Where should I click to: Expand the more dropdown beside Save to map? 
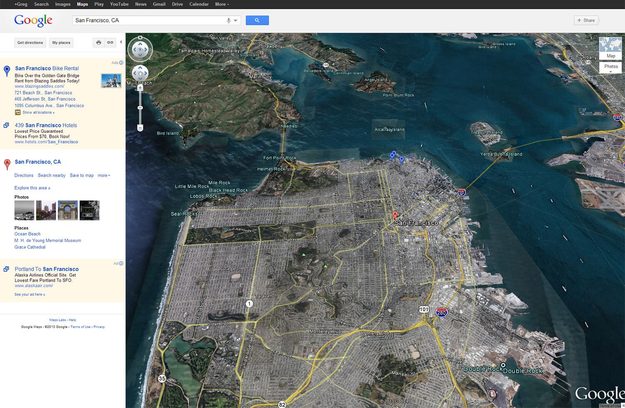(x=104, y=175)
